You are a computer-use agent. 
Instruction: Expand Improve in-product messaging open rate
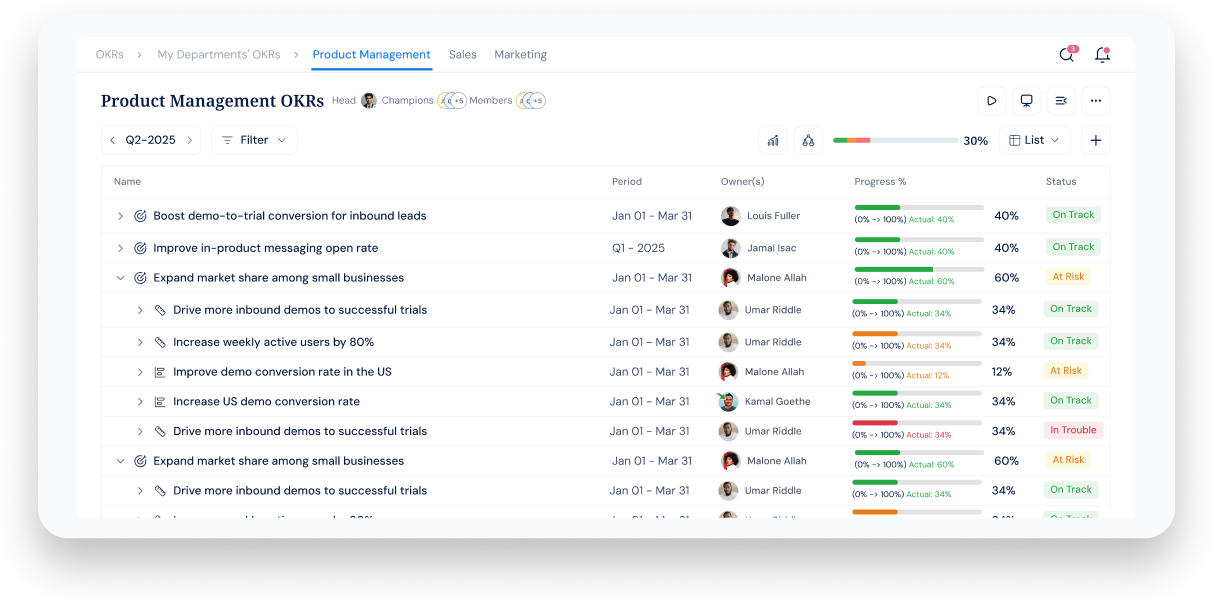click(120, 248)
